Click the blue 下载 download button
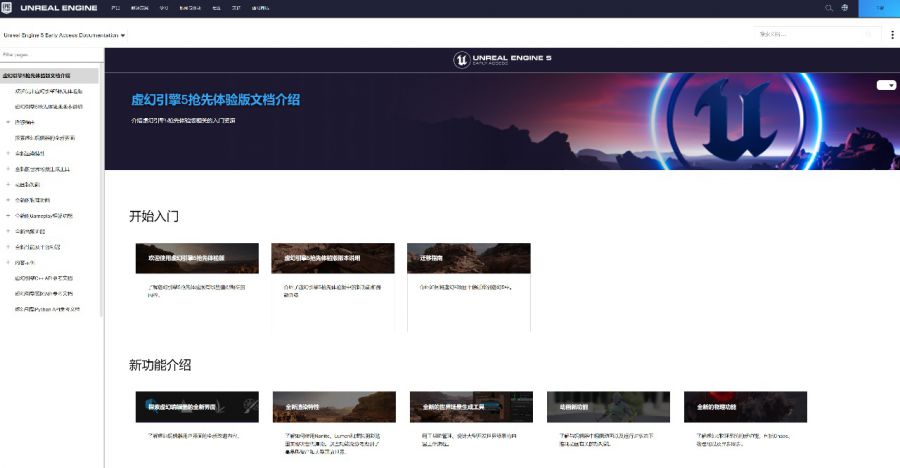Screen dimensions: 900x468 [879, 8]
